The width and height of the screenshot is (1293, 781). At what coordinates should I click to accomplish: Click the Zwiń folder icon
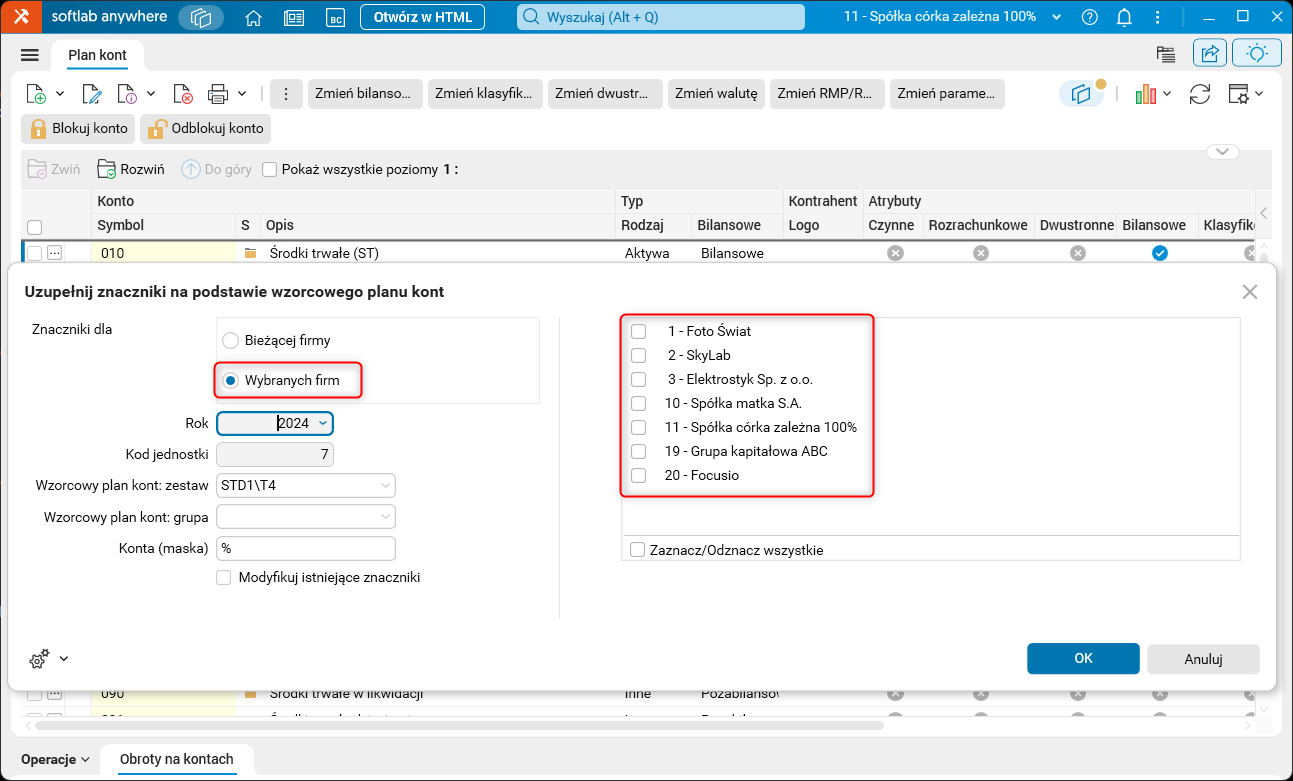point(37,169)
